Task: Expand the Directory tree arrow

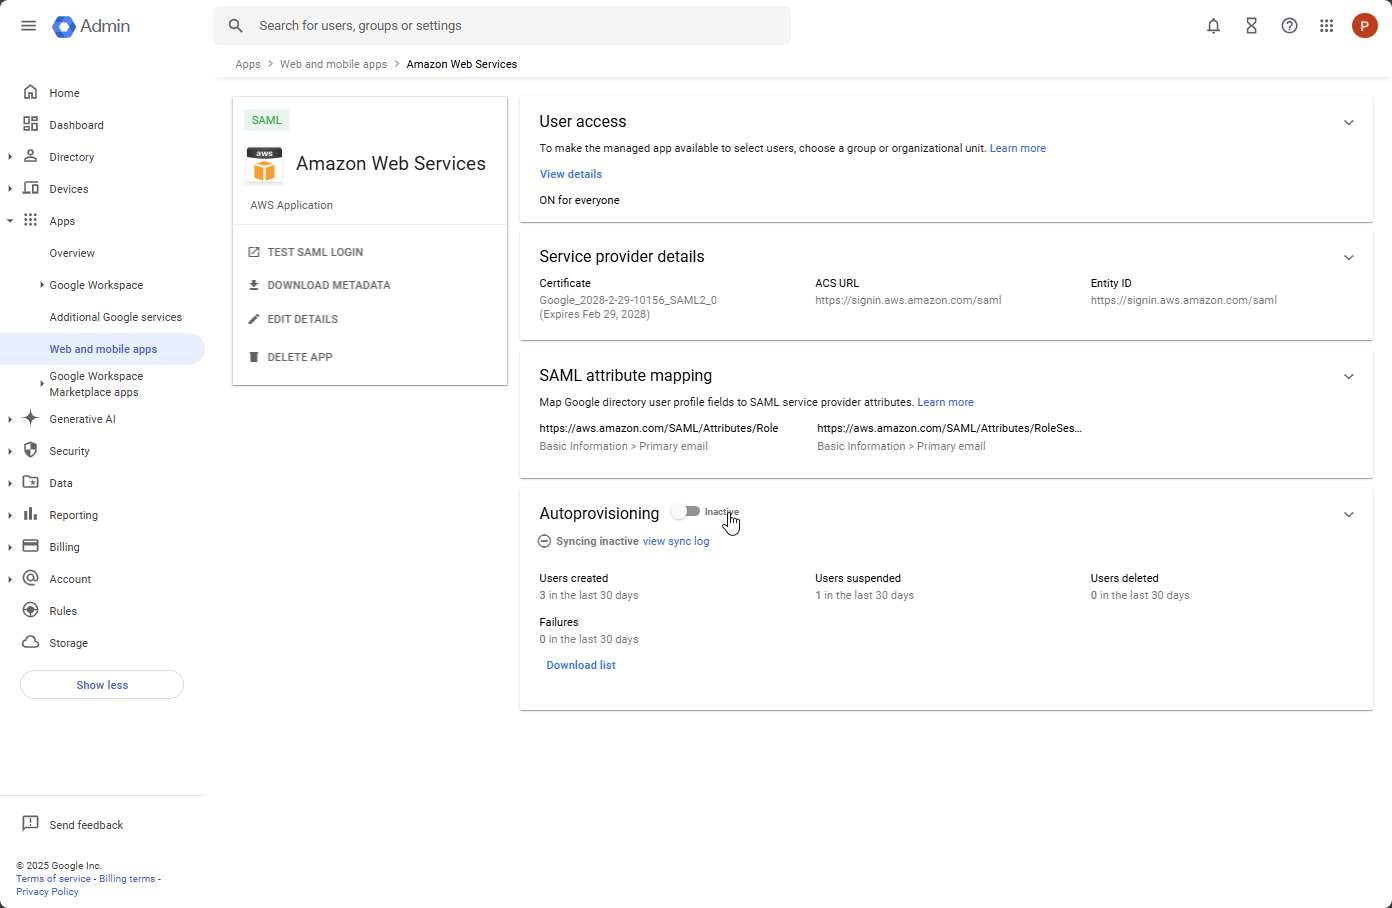Action: pos(10,157)
